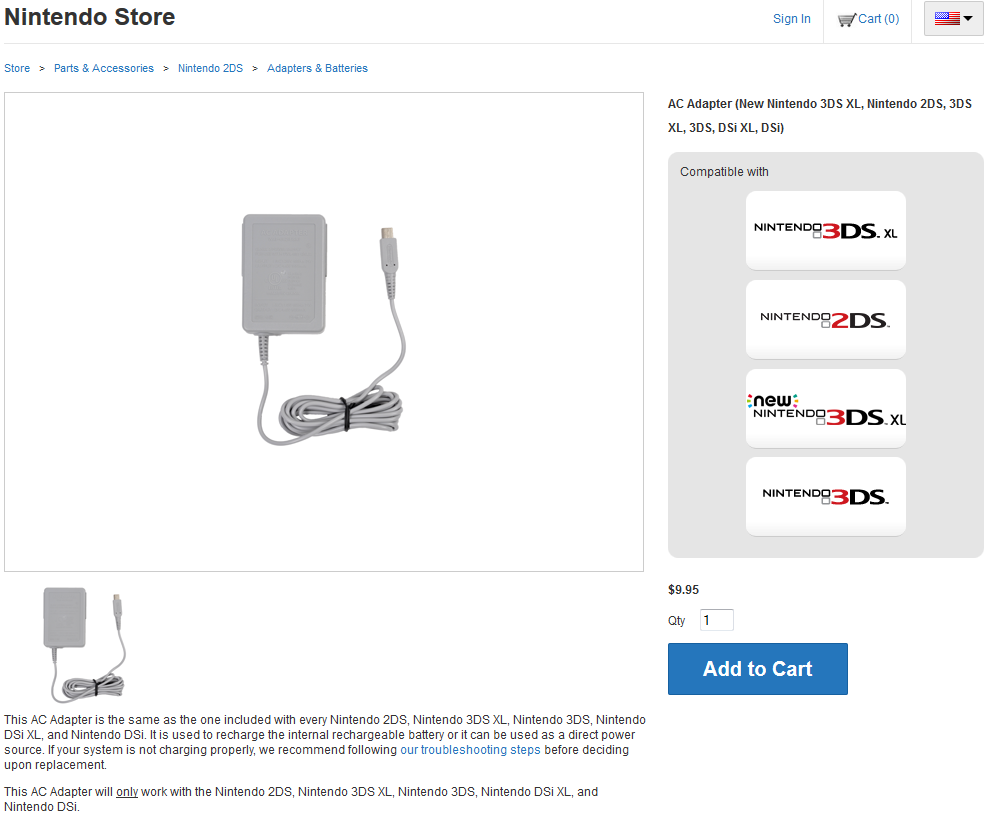This screenshot has height=816, width=991.
Task: Go to Store breadcrumb
Action: [17, 68]
